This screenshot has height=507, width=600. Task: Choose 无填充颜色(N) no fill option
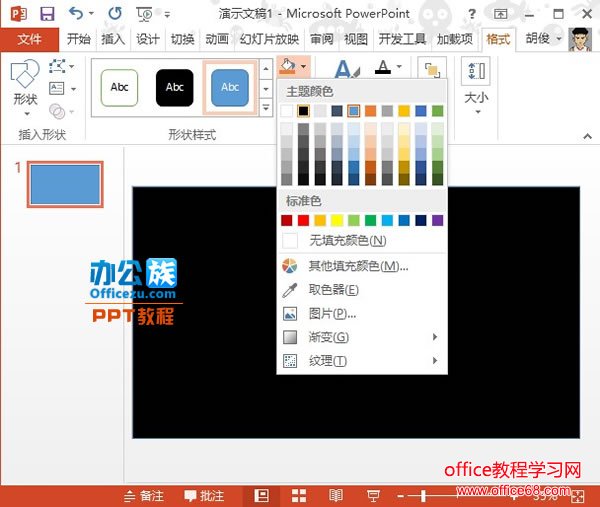(362, 241)
